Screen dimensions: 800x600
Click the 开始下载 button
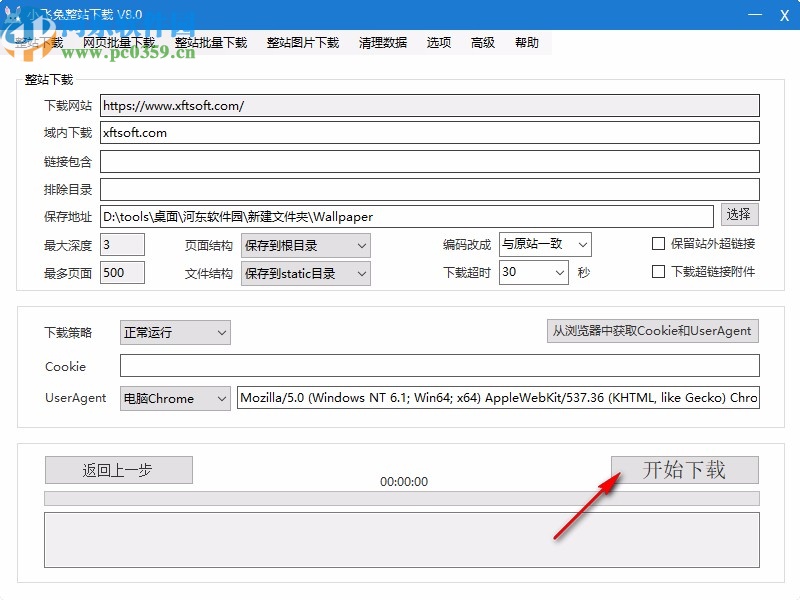click(x=685, y=469)
